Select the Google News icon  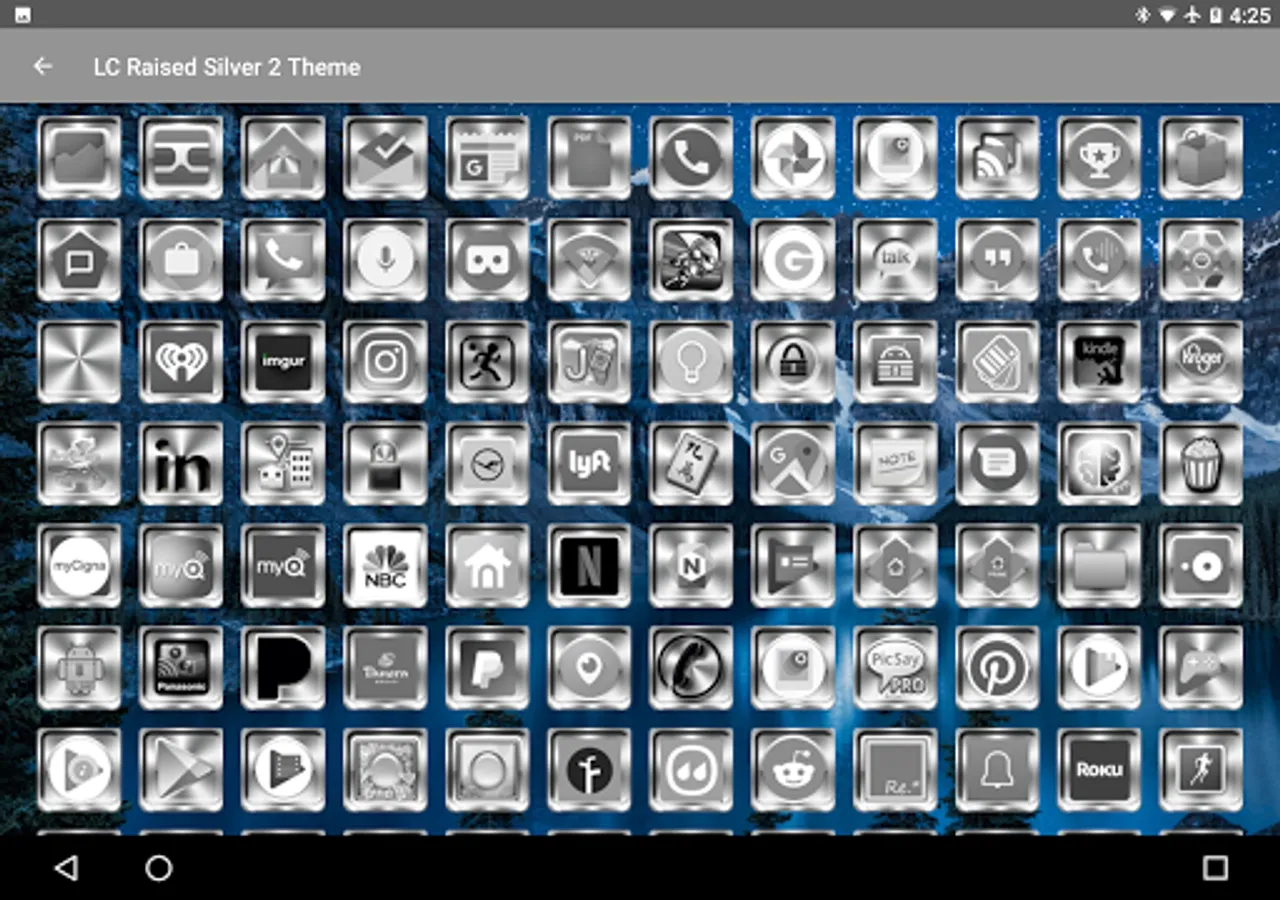tap(487, 157)
